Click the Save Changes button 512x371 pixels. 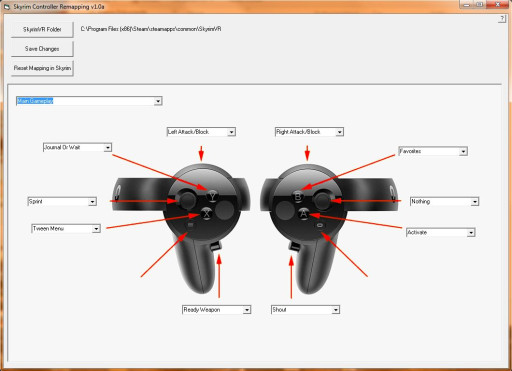point(42,49)
